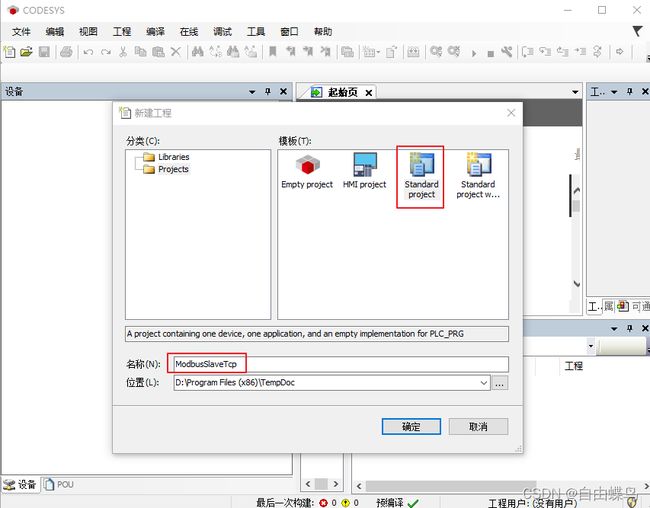
Task: Open the 窗口 menu
Action: (x=289, y=32)
